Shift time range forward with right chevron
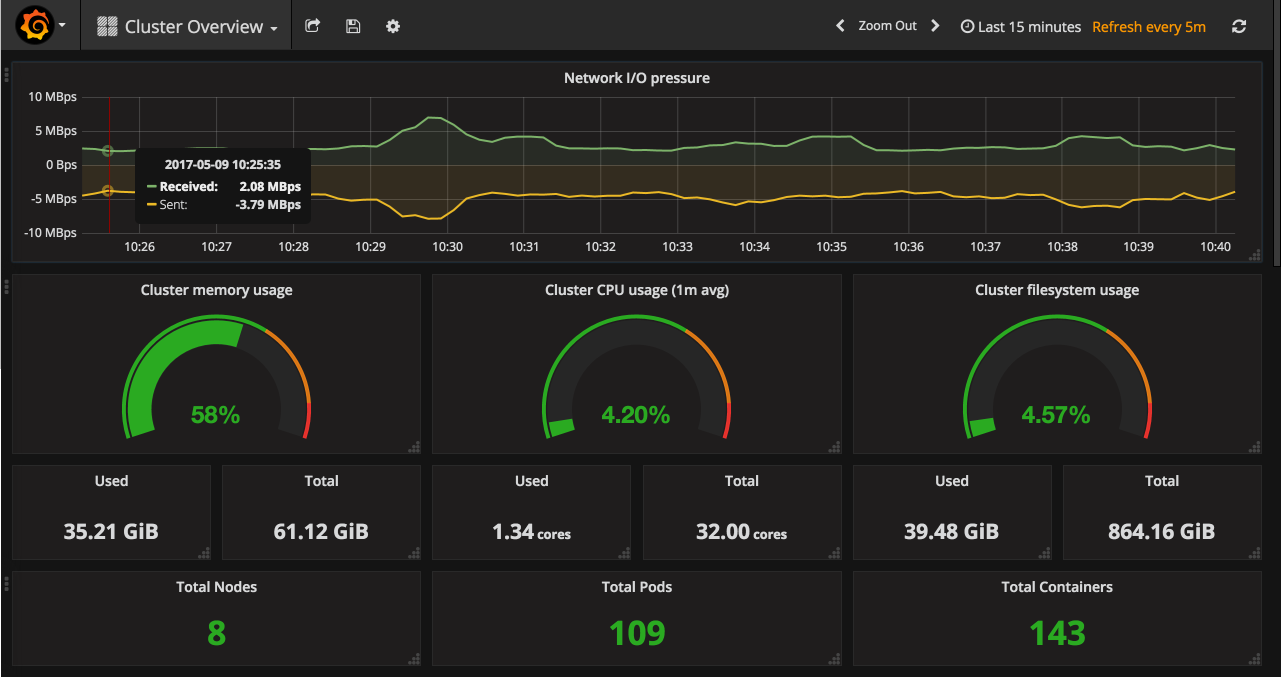The height and width of the screenshot is (677, 1281). [x=935, y=26]
